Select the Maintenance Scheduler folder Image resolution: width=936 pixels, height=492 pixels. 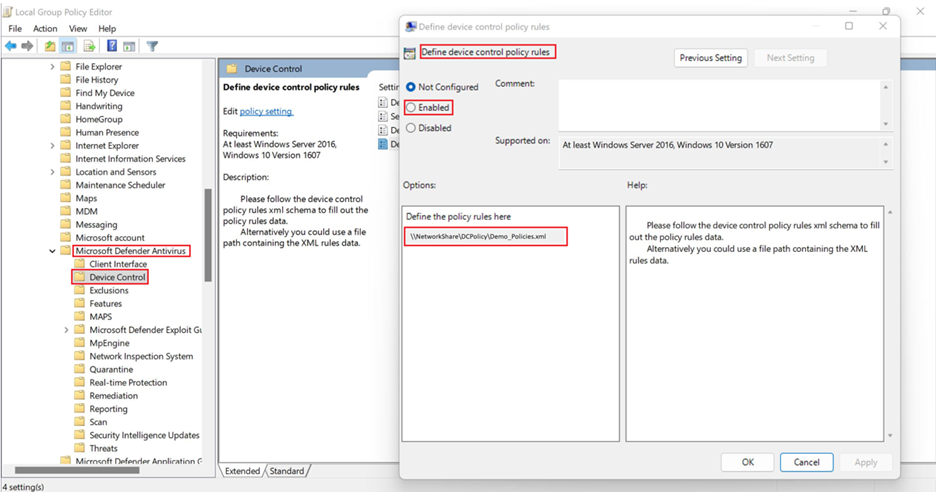(120, 184)
